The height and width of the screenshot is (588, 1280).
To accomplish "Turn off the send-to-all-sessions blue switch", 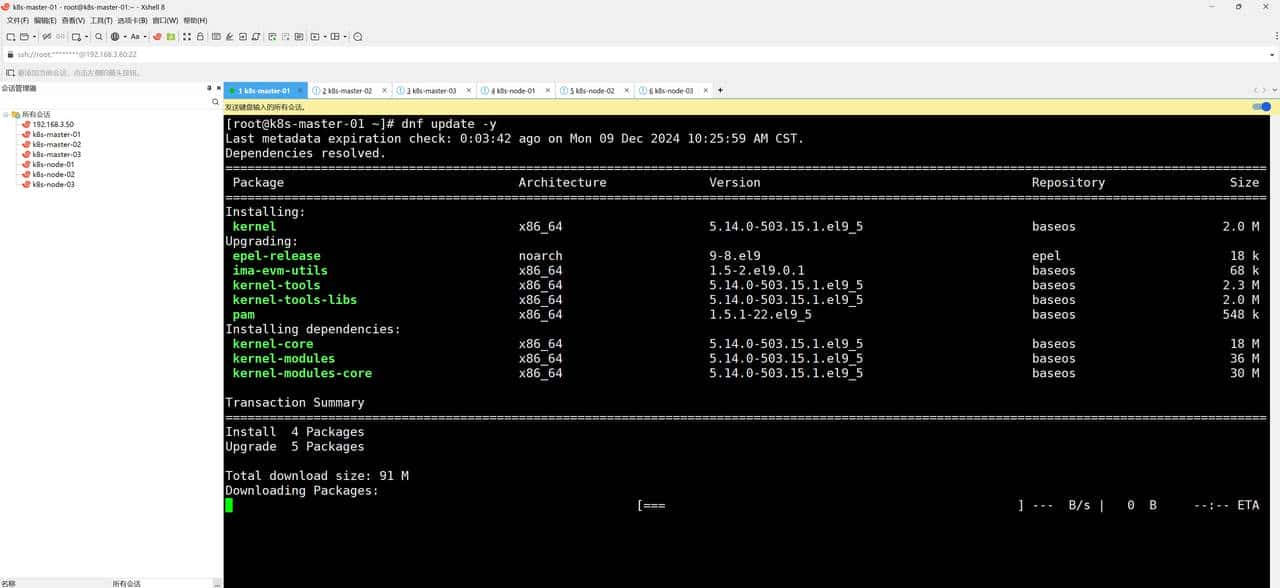I will click(x=1261, y=106).
